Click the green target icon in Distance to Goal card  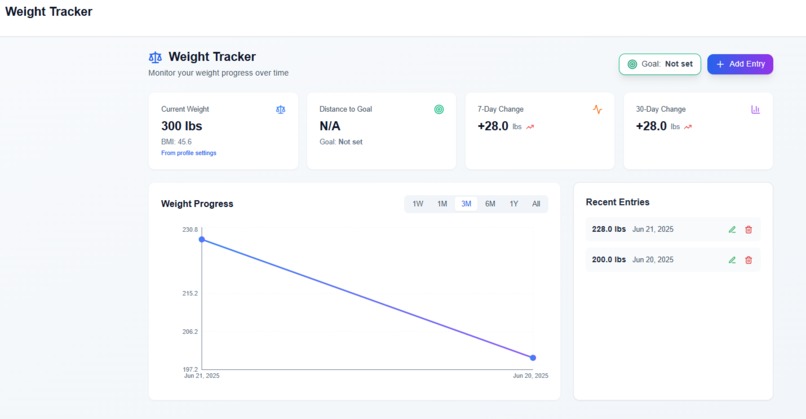coord(439,110)
